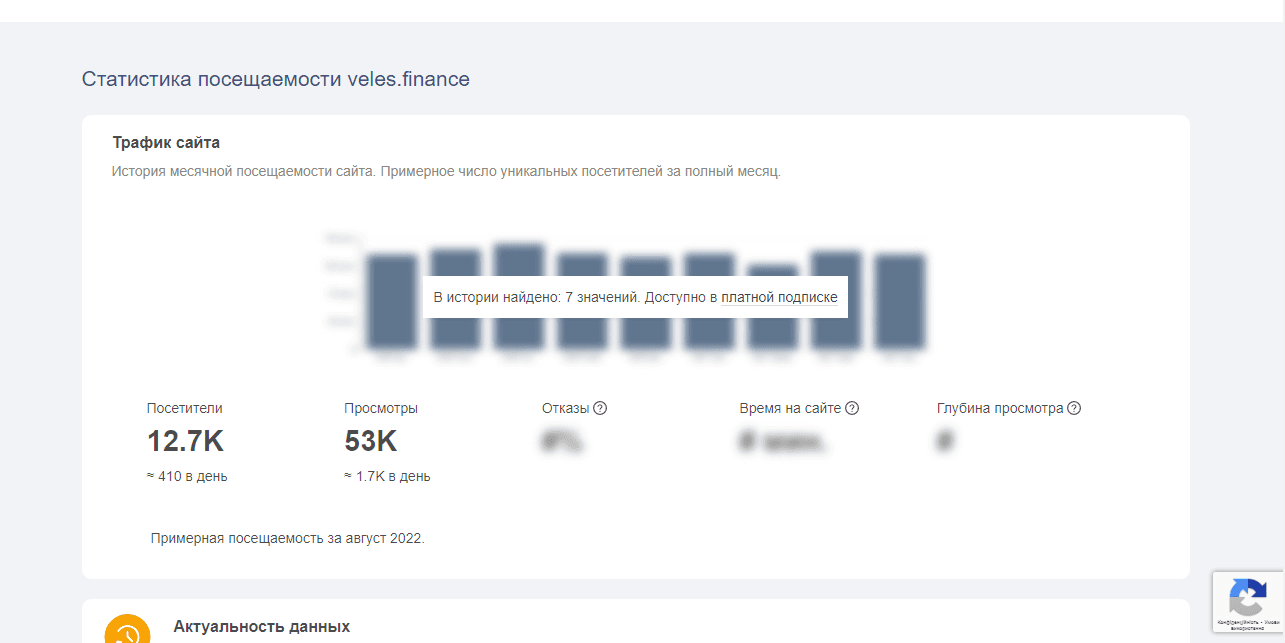The image size is (1285, 643).
Task: Click the Трафик сайта section title
Action: pos(166,143)
